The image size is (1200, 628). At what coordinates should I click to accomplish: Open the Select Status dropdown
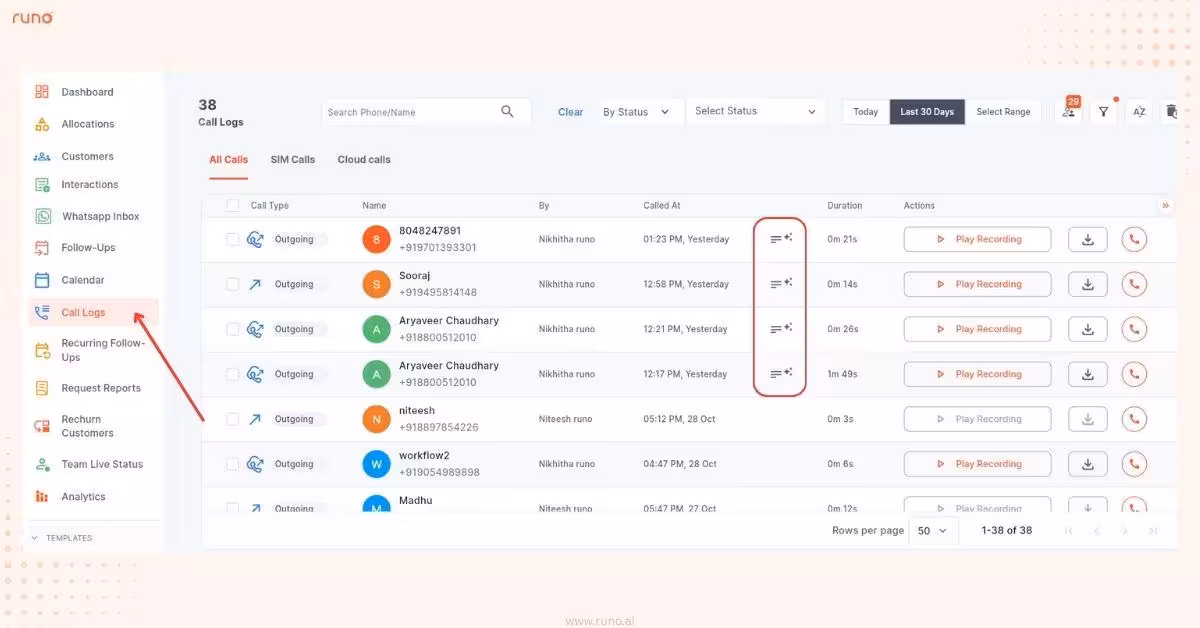click(755, 111)
